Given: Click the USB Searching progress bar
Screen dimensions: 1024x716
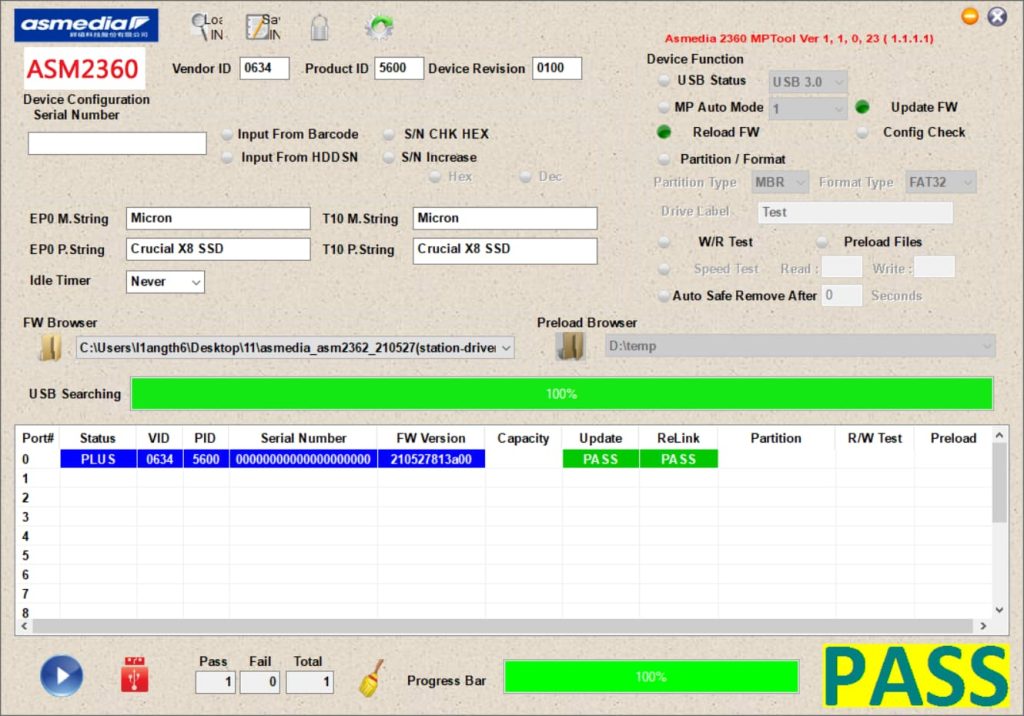Looking at the screenshot, I should pyautogui.click(x=561, y=394).
